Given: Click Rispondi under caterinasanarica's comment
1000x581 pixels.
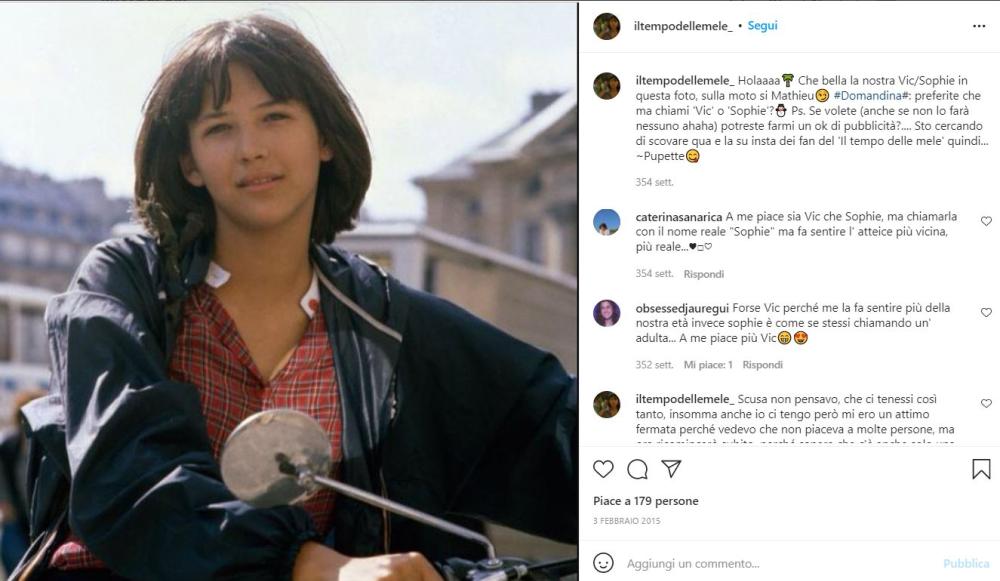Looking at the screenshot, I should point(703,274).
